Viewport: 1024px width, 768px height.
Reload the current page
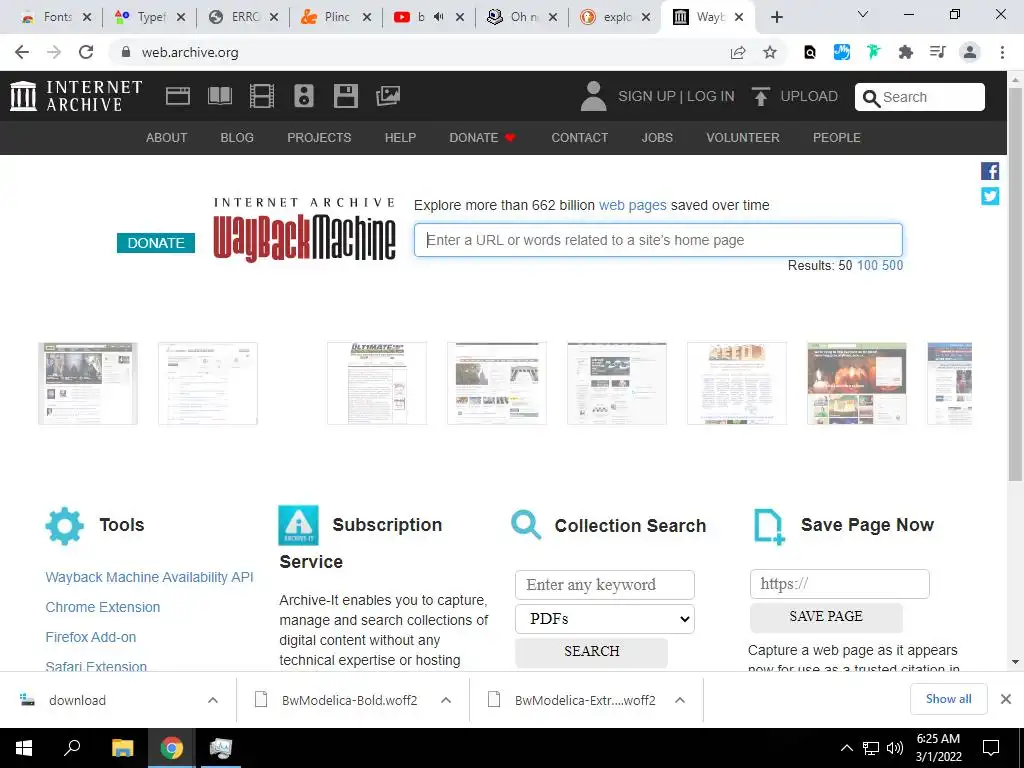click(x=86, y=52)
